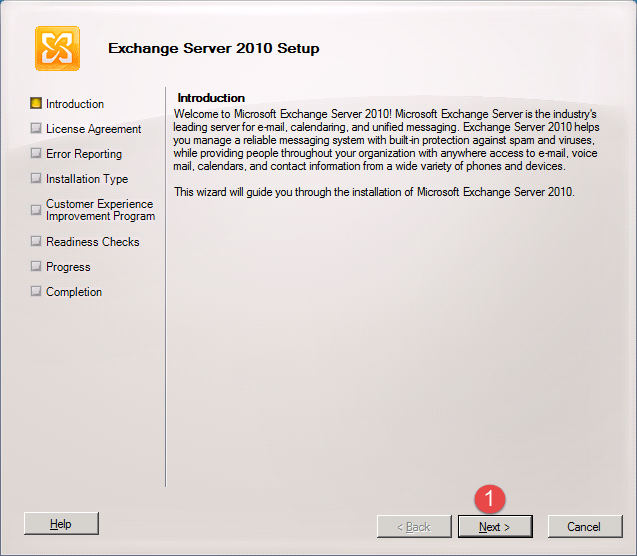Click the Readiness Checks step indicator square
Screen dimensions: 637x556
pos(36,241)
